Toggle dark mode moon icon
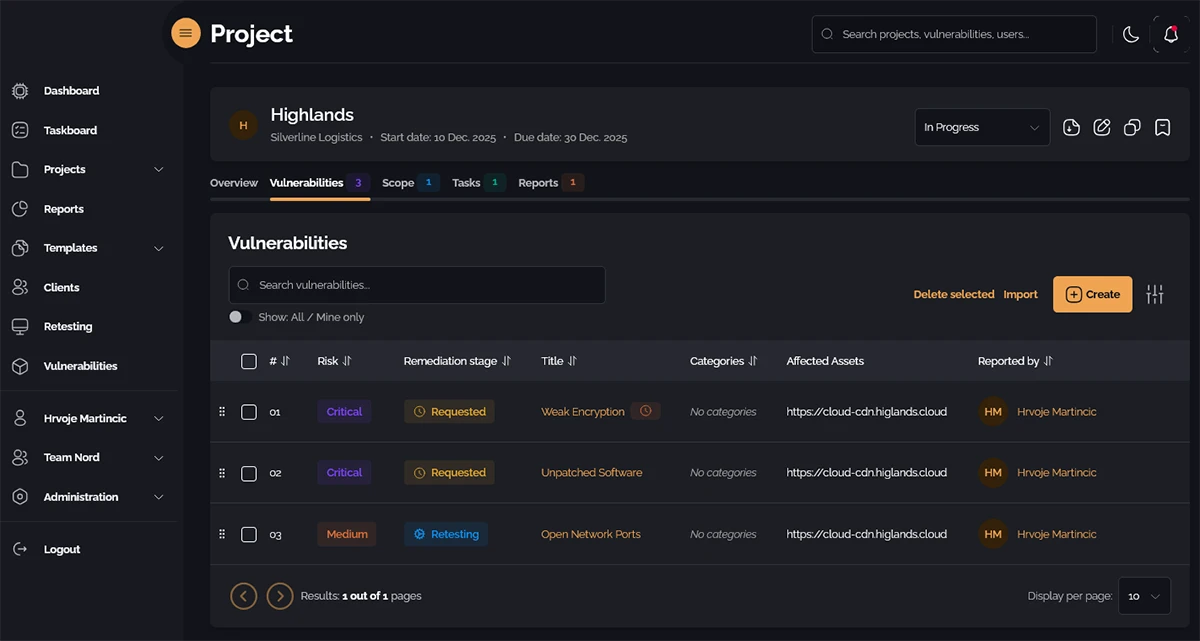This screenshot has height=641, width=1200. click(1131, 34)
